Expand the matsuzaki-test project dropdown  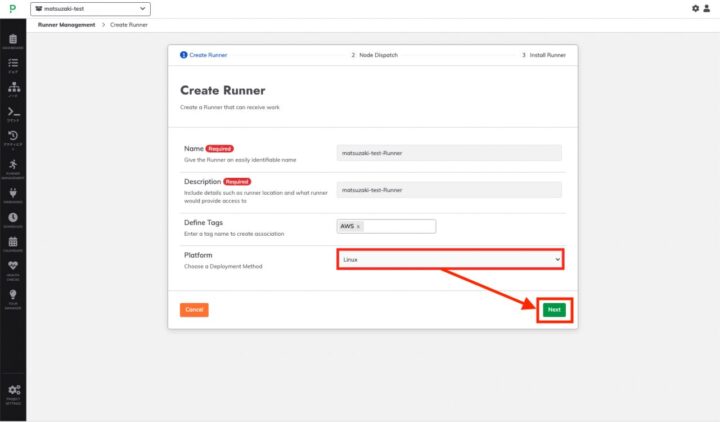click(x=90, y=9)
